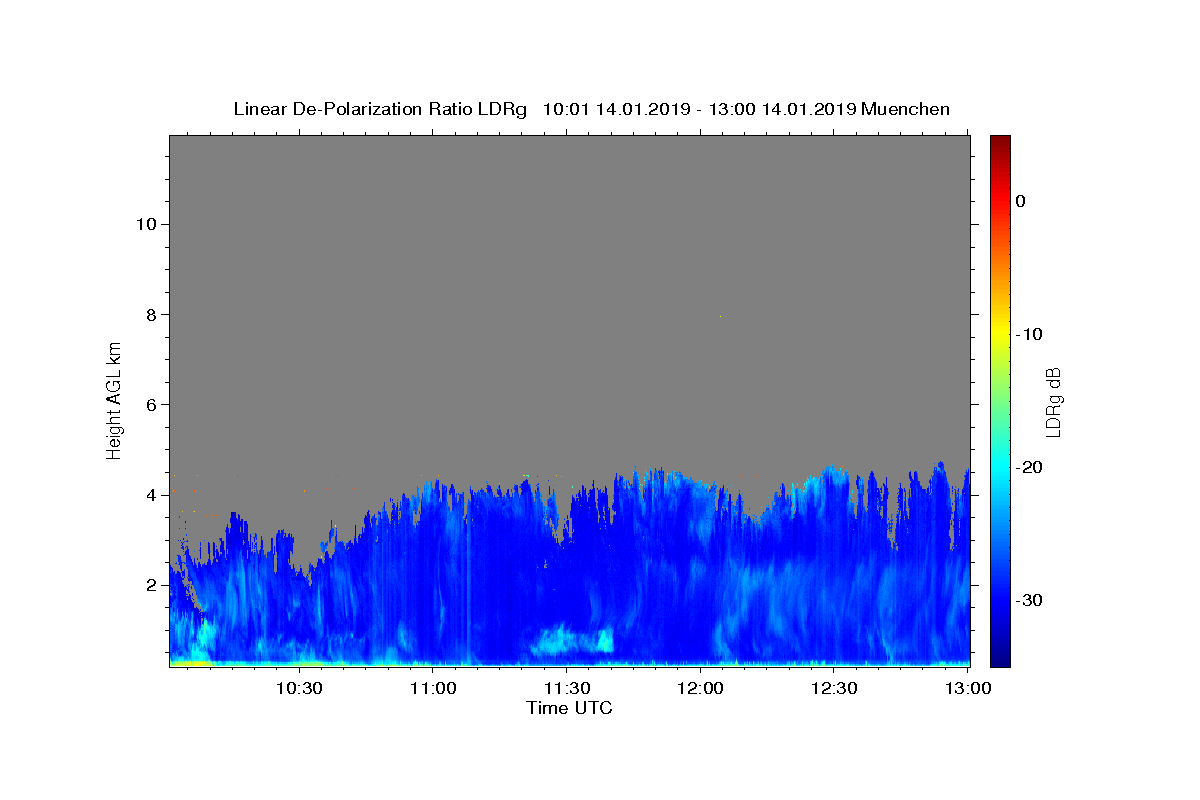Select the 11:30 time tick label
The height and width of the screenshot is (800, 1200).
pos(567,688)
